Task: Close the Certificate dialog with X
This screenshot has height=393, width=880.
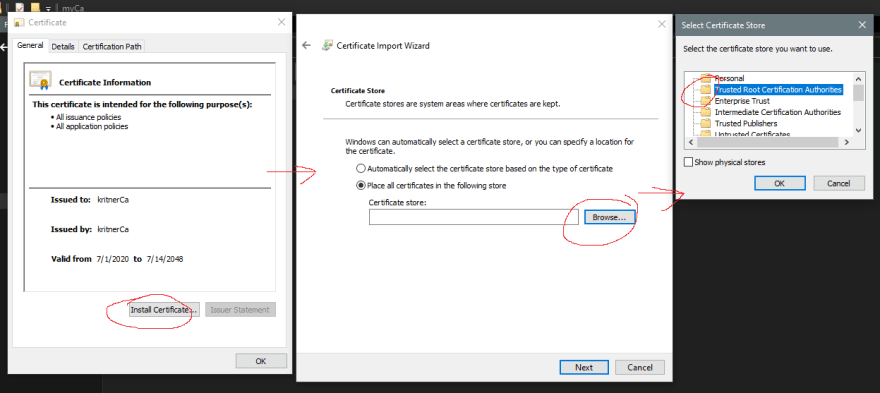Action: point(281,22)
